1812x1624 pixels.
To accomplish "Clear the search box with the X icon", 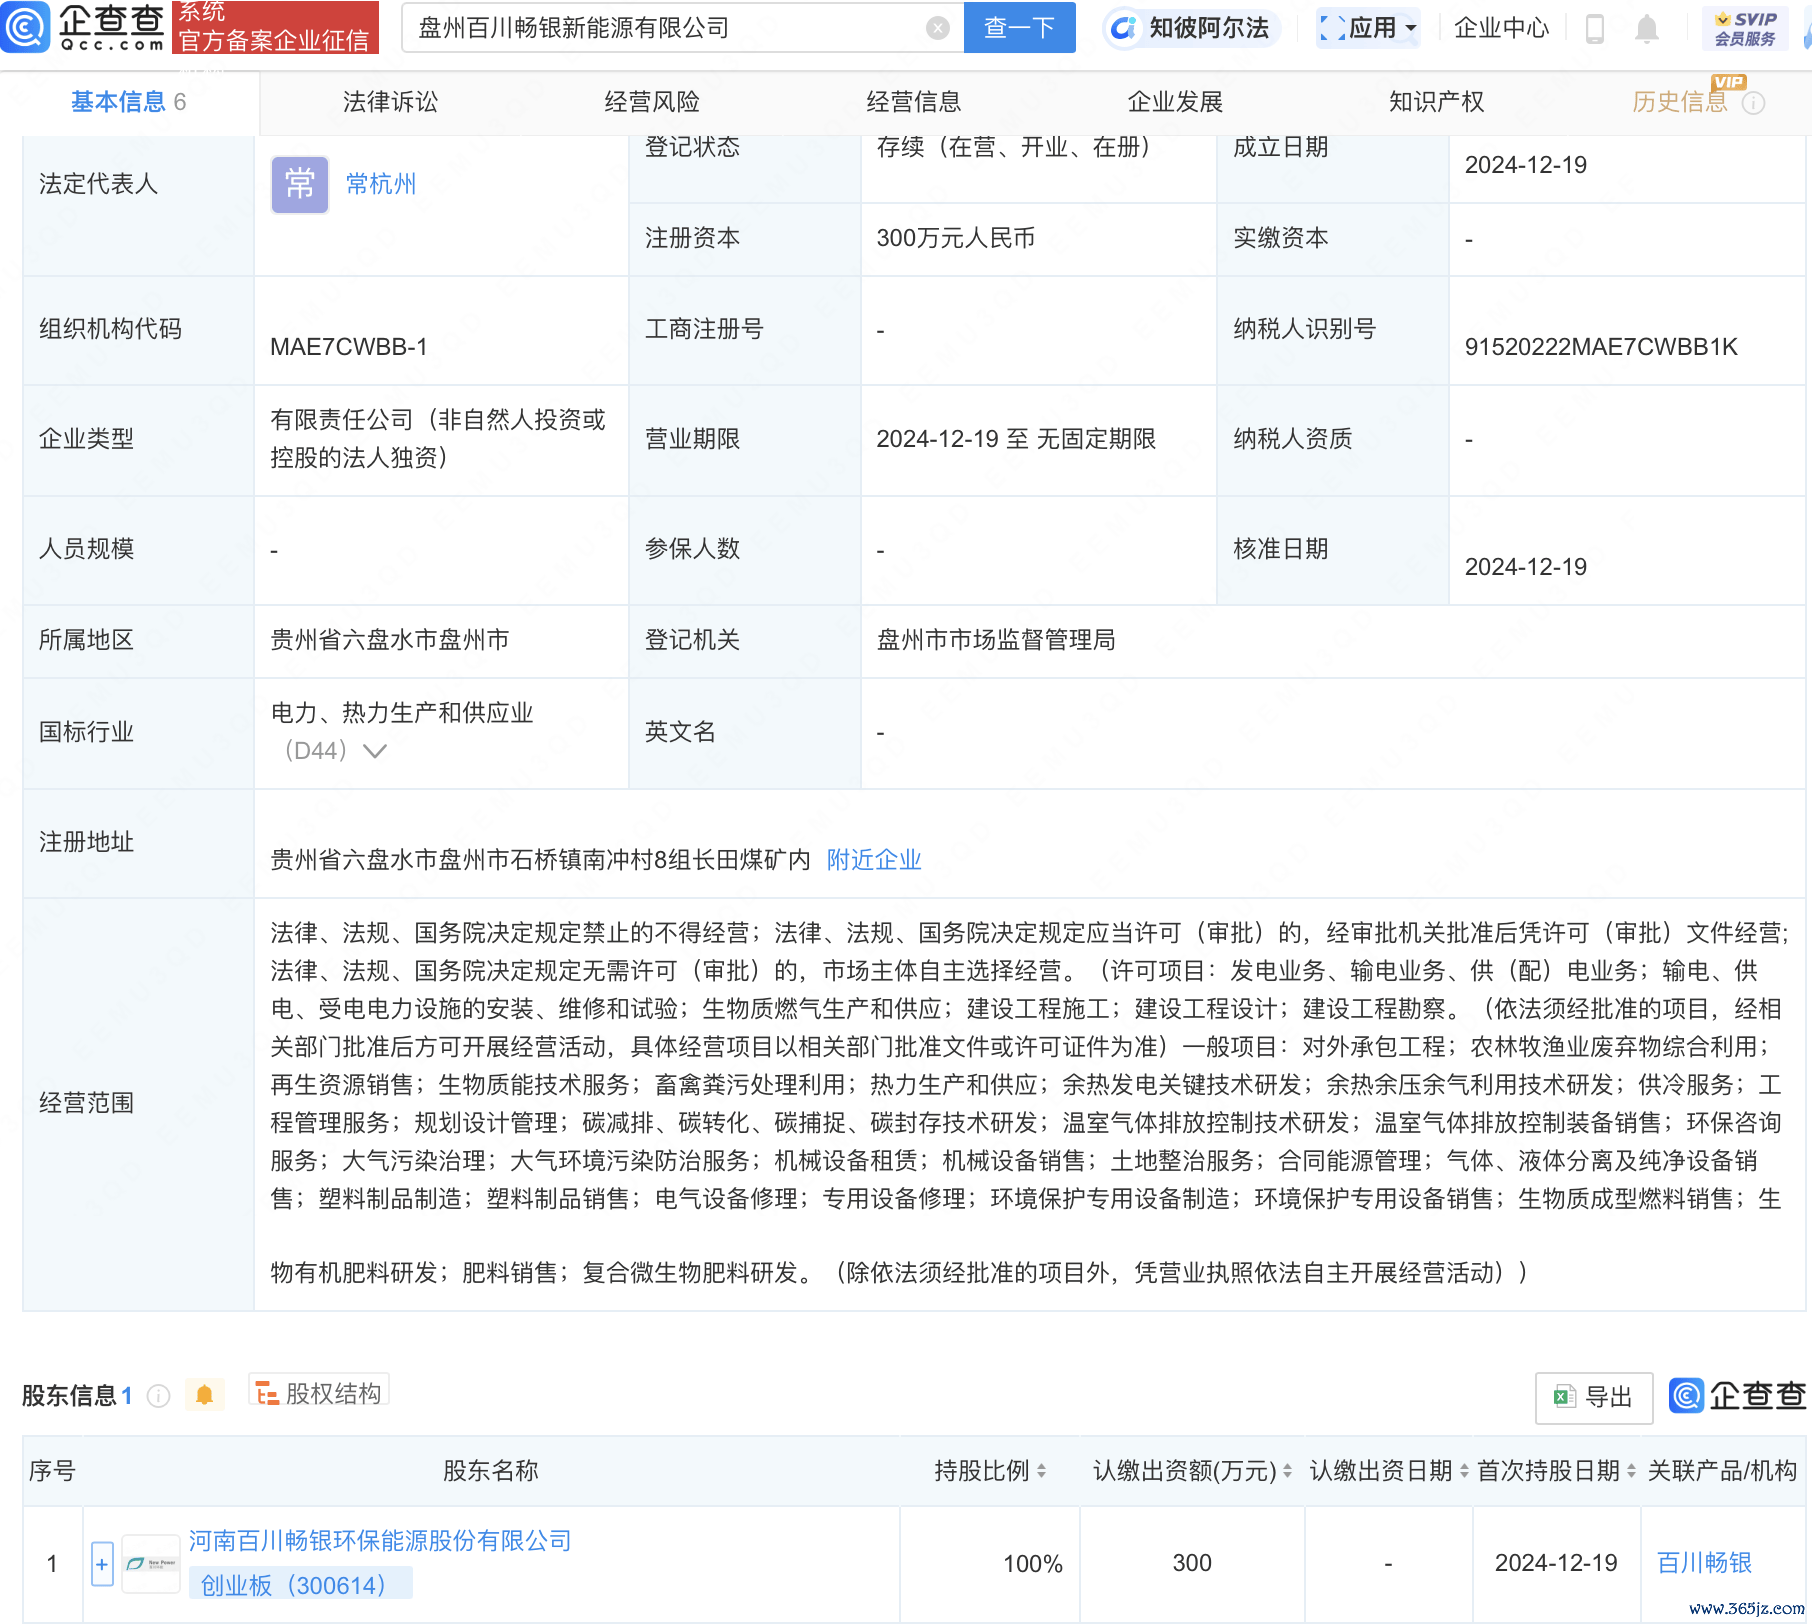I will [x=937, y=28].
